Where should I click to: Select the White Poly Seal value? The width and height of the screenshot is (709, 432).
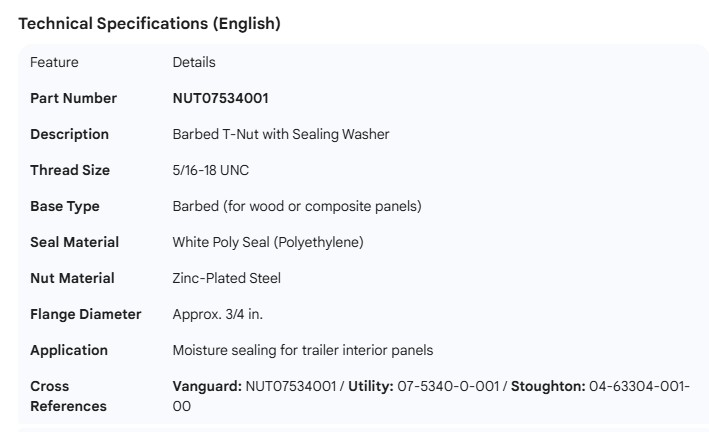(267, 242)
